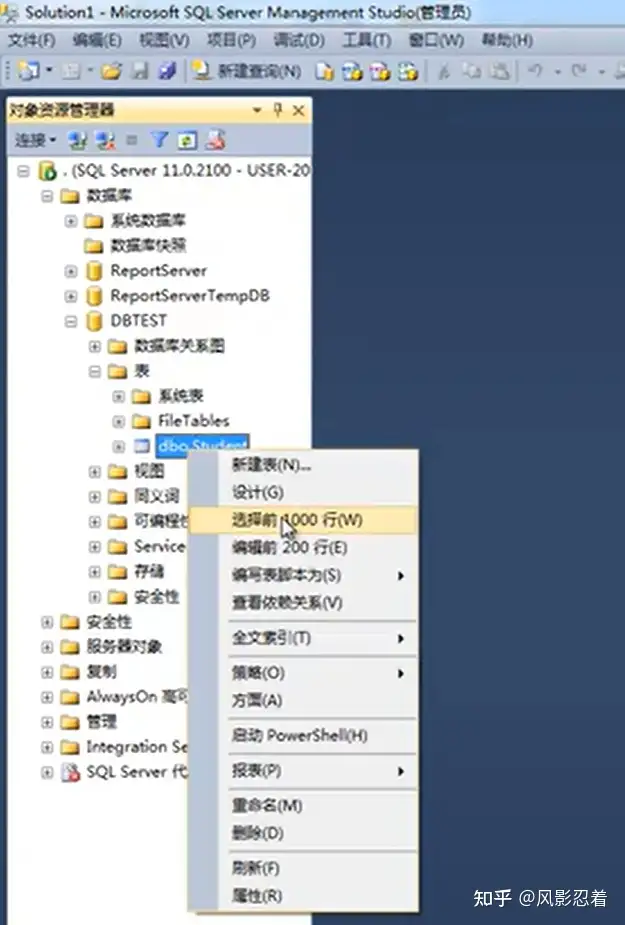Click the refresh icon in Object Explorer toolbar
Screen dimensions: 625x925
[x=187, y=140]
